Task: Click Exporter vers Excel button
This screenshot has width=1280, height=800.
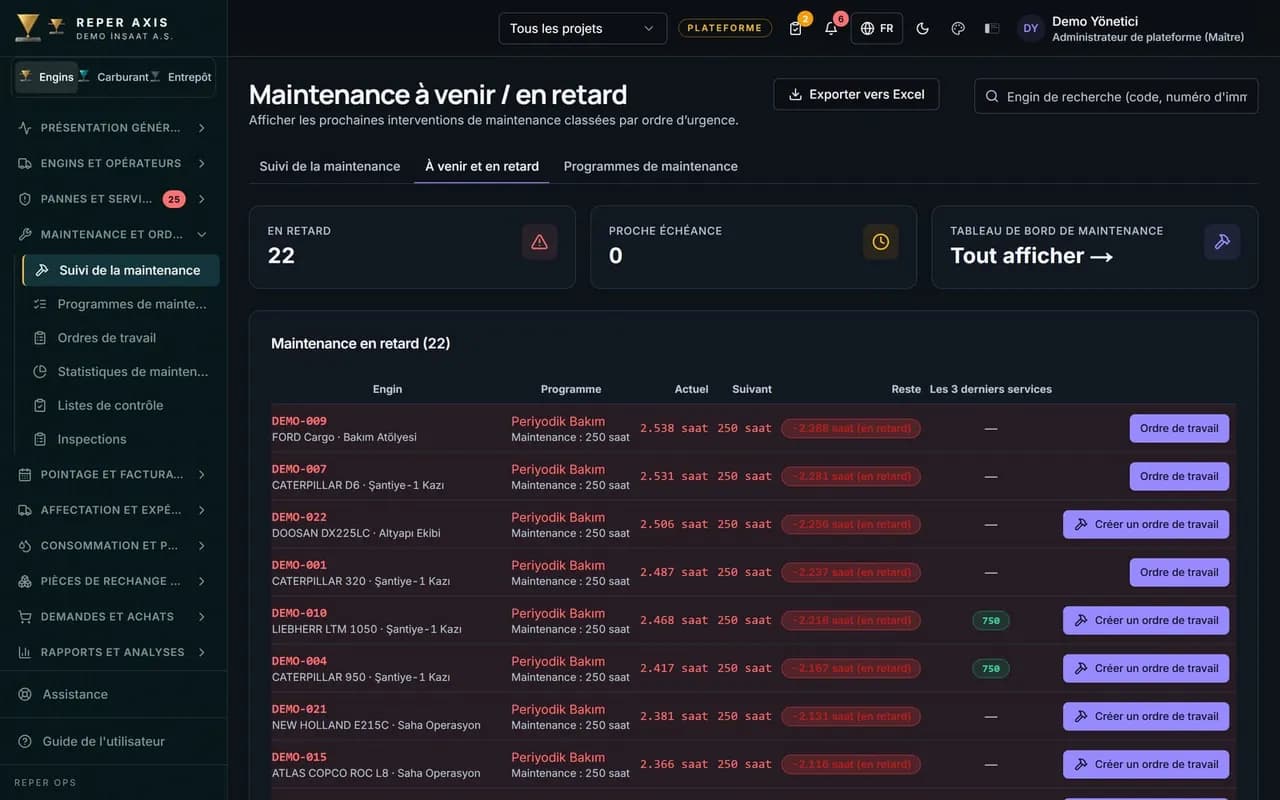Action: coord(856,94)
